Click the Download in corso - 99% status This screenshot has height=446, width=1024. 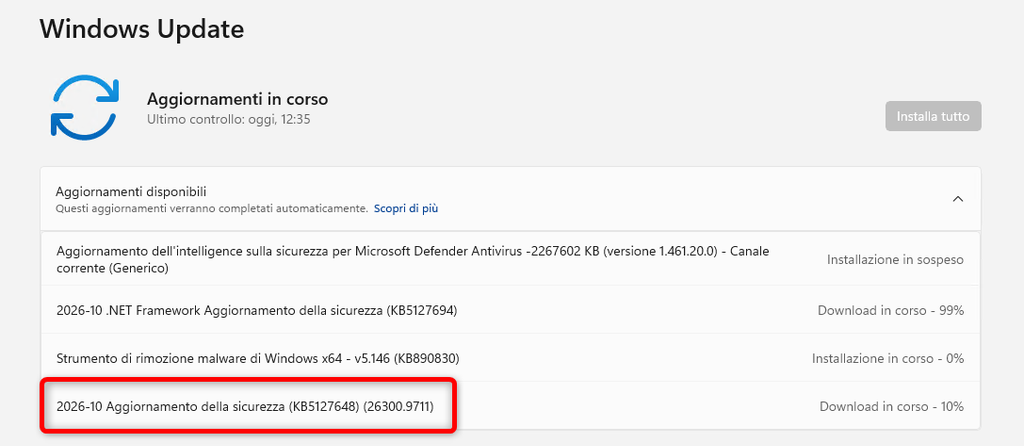(x=891, y=311)
